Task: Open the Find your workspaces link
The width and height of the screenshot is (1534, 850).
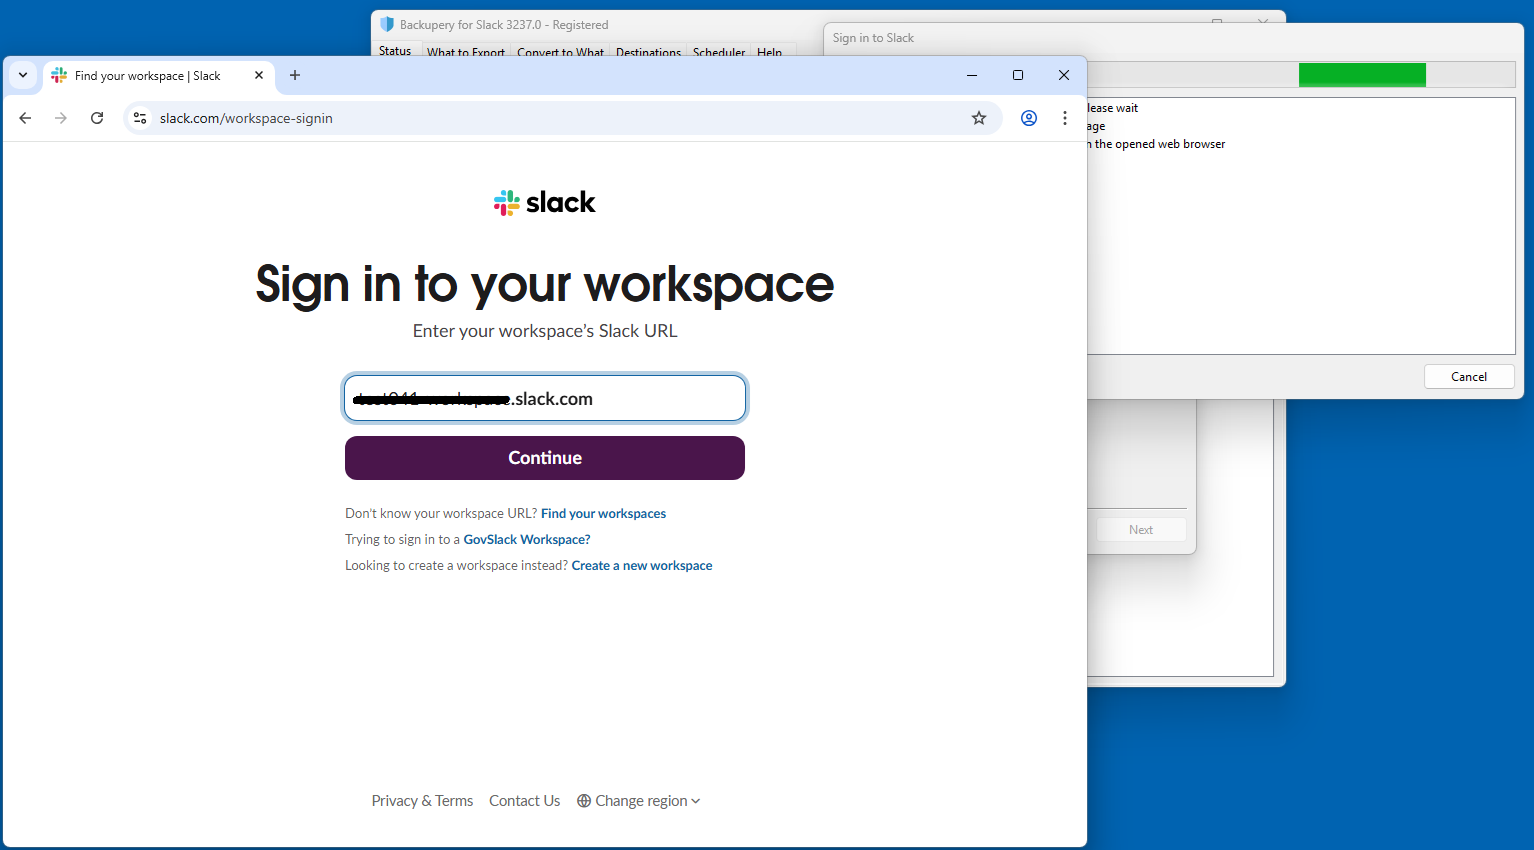Action: [603, 513]
